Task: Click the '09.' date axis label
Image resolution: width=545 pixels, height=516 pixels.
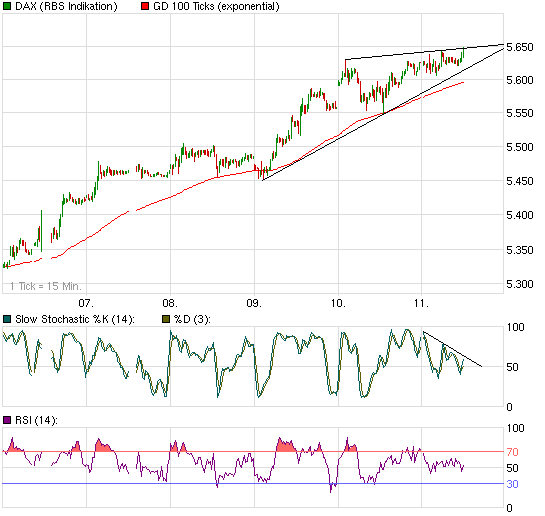Action: [254, 303]
